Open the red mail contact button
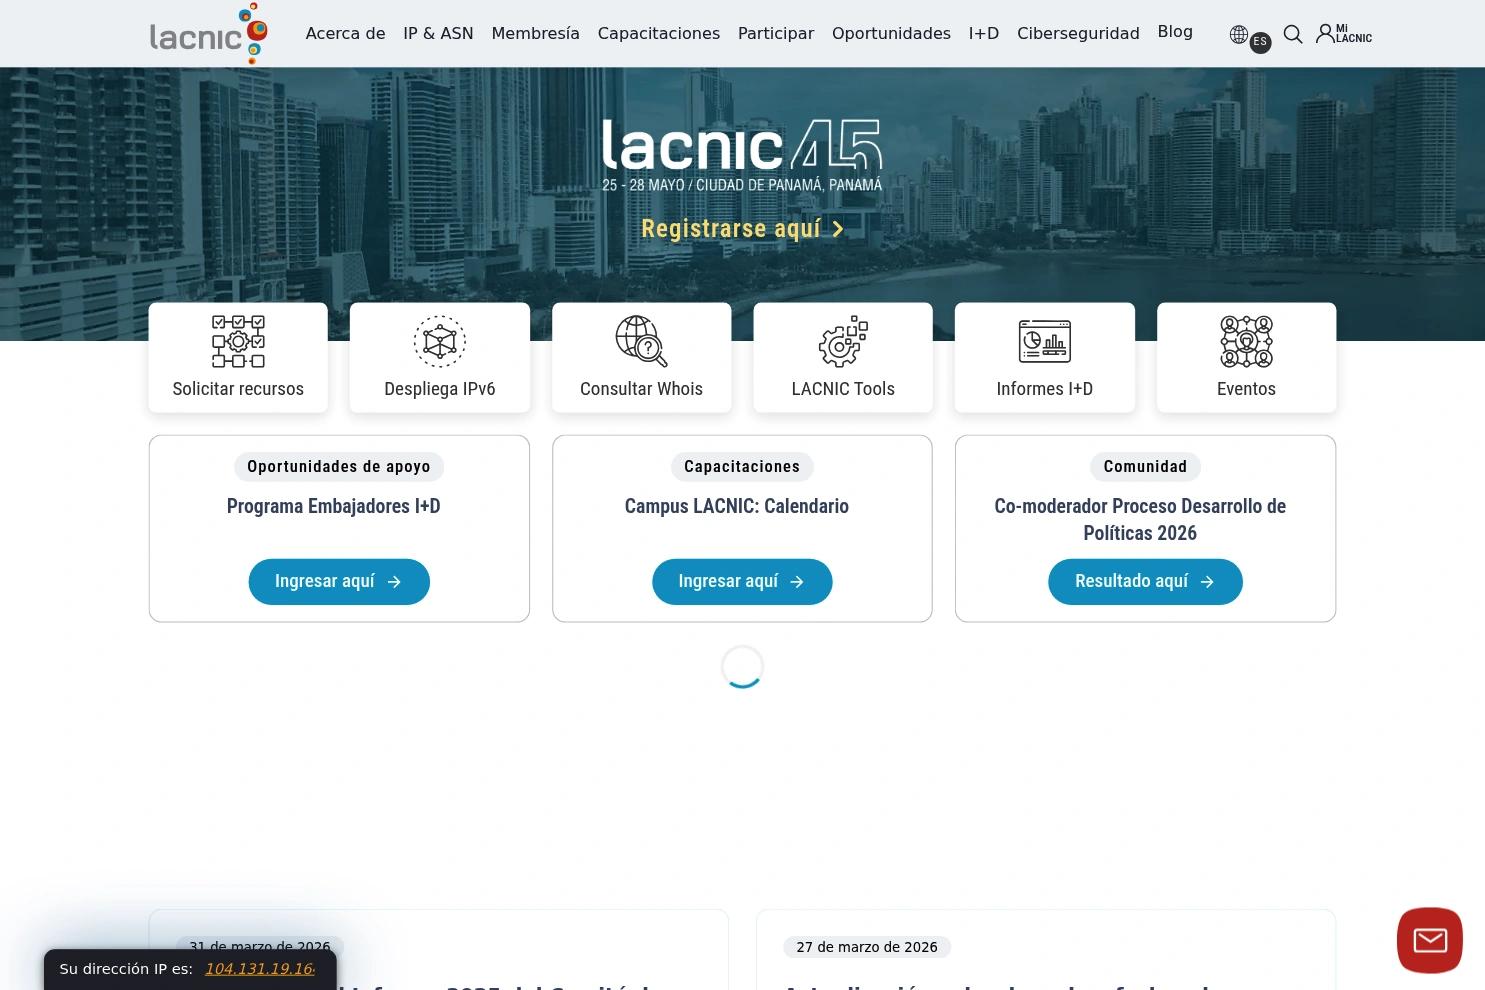 coord(1430,940)
